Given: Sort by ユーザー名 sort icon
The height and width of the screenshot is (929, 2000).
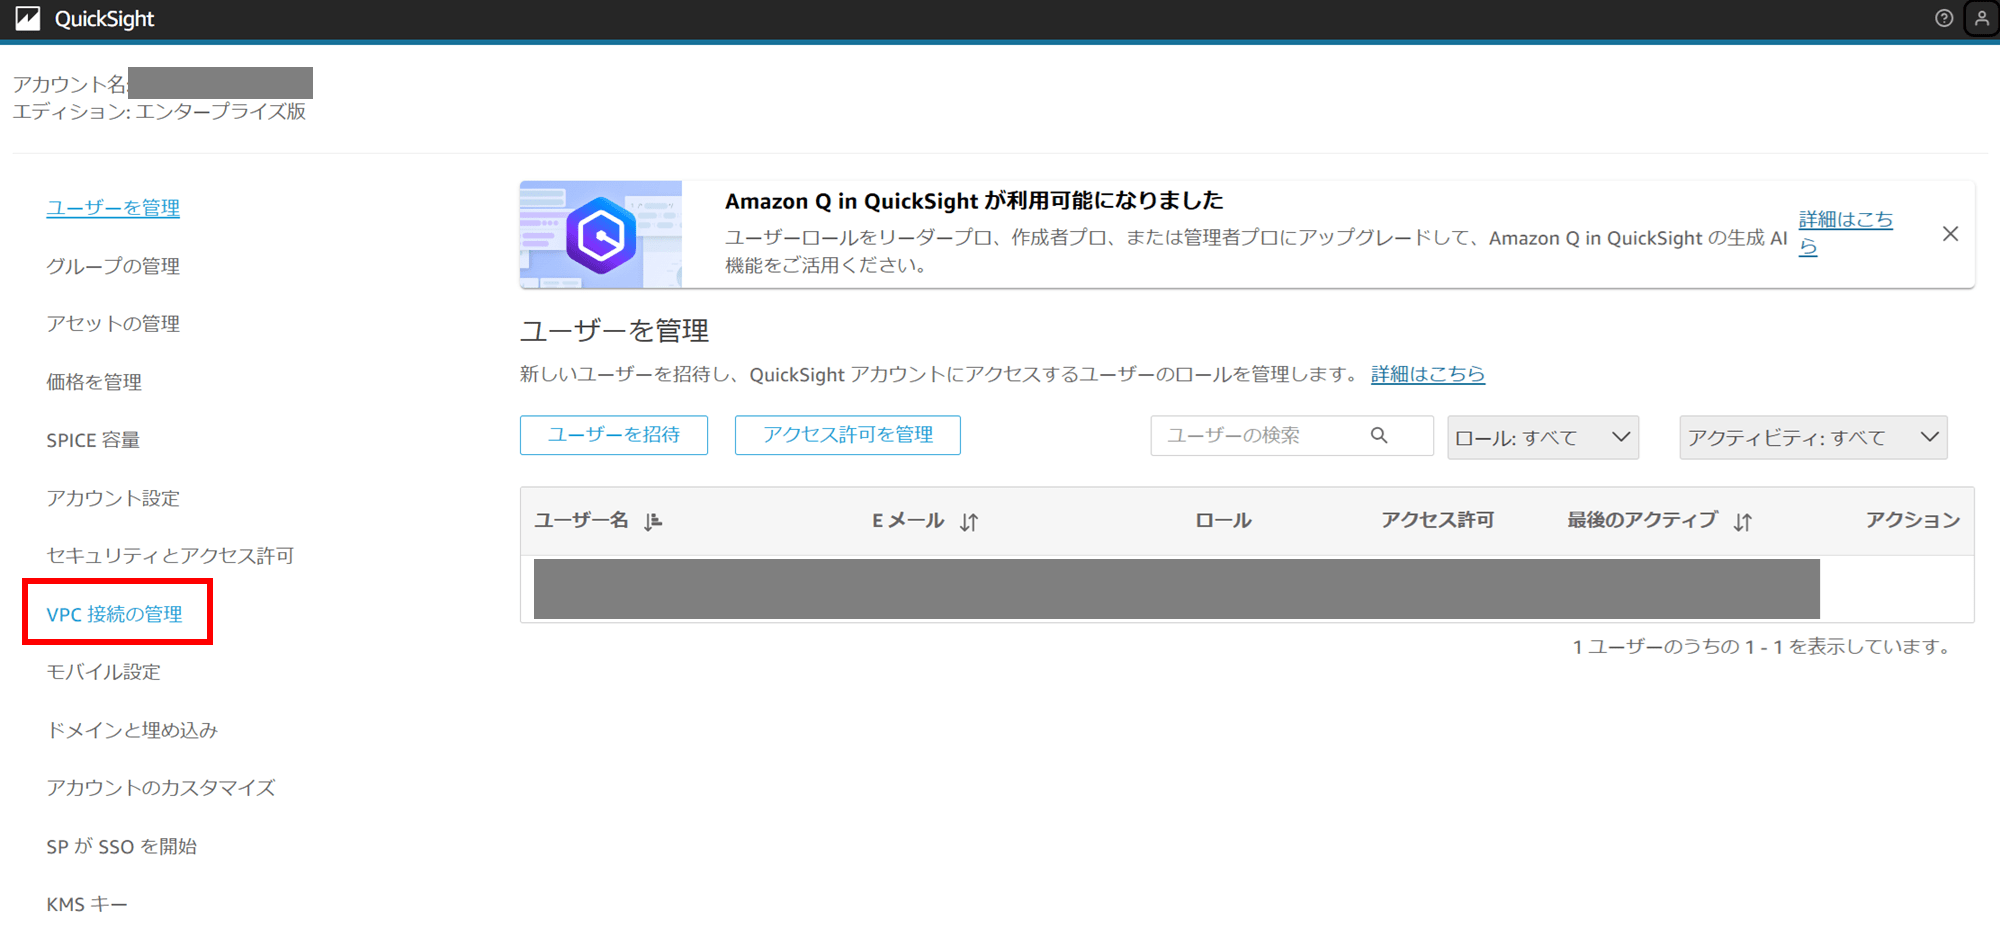Looking at the screenshot, I should [x=653, y=521].
